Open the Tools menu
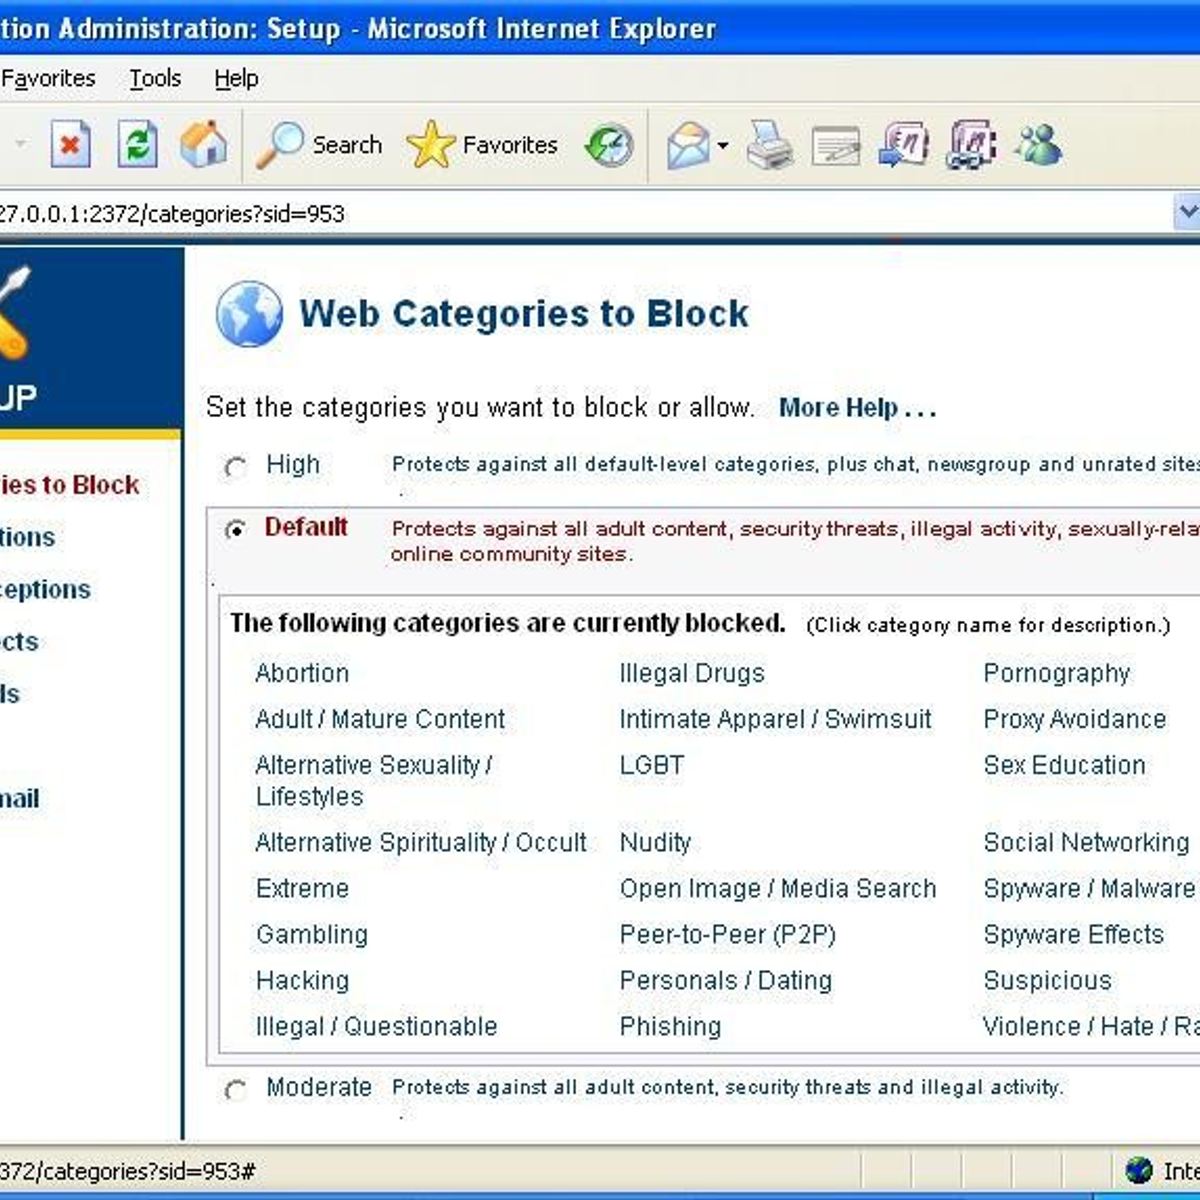The height and width of the screenshot is (1200, 1200). tap(155, 78)
